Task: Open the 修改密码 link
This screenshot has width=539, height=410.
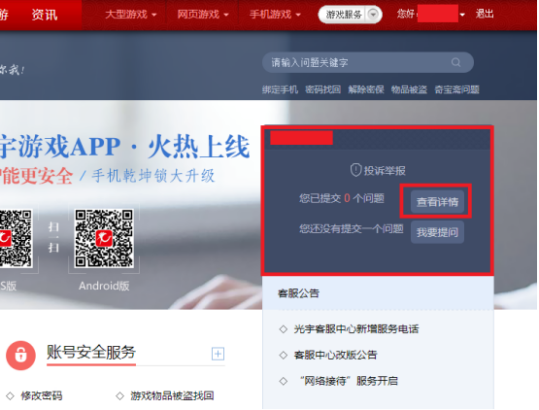Action: point(42,396)
